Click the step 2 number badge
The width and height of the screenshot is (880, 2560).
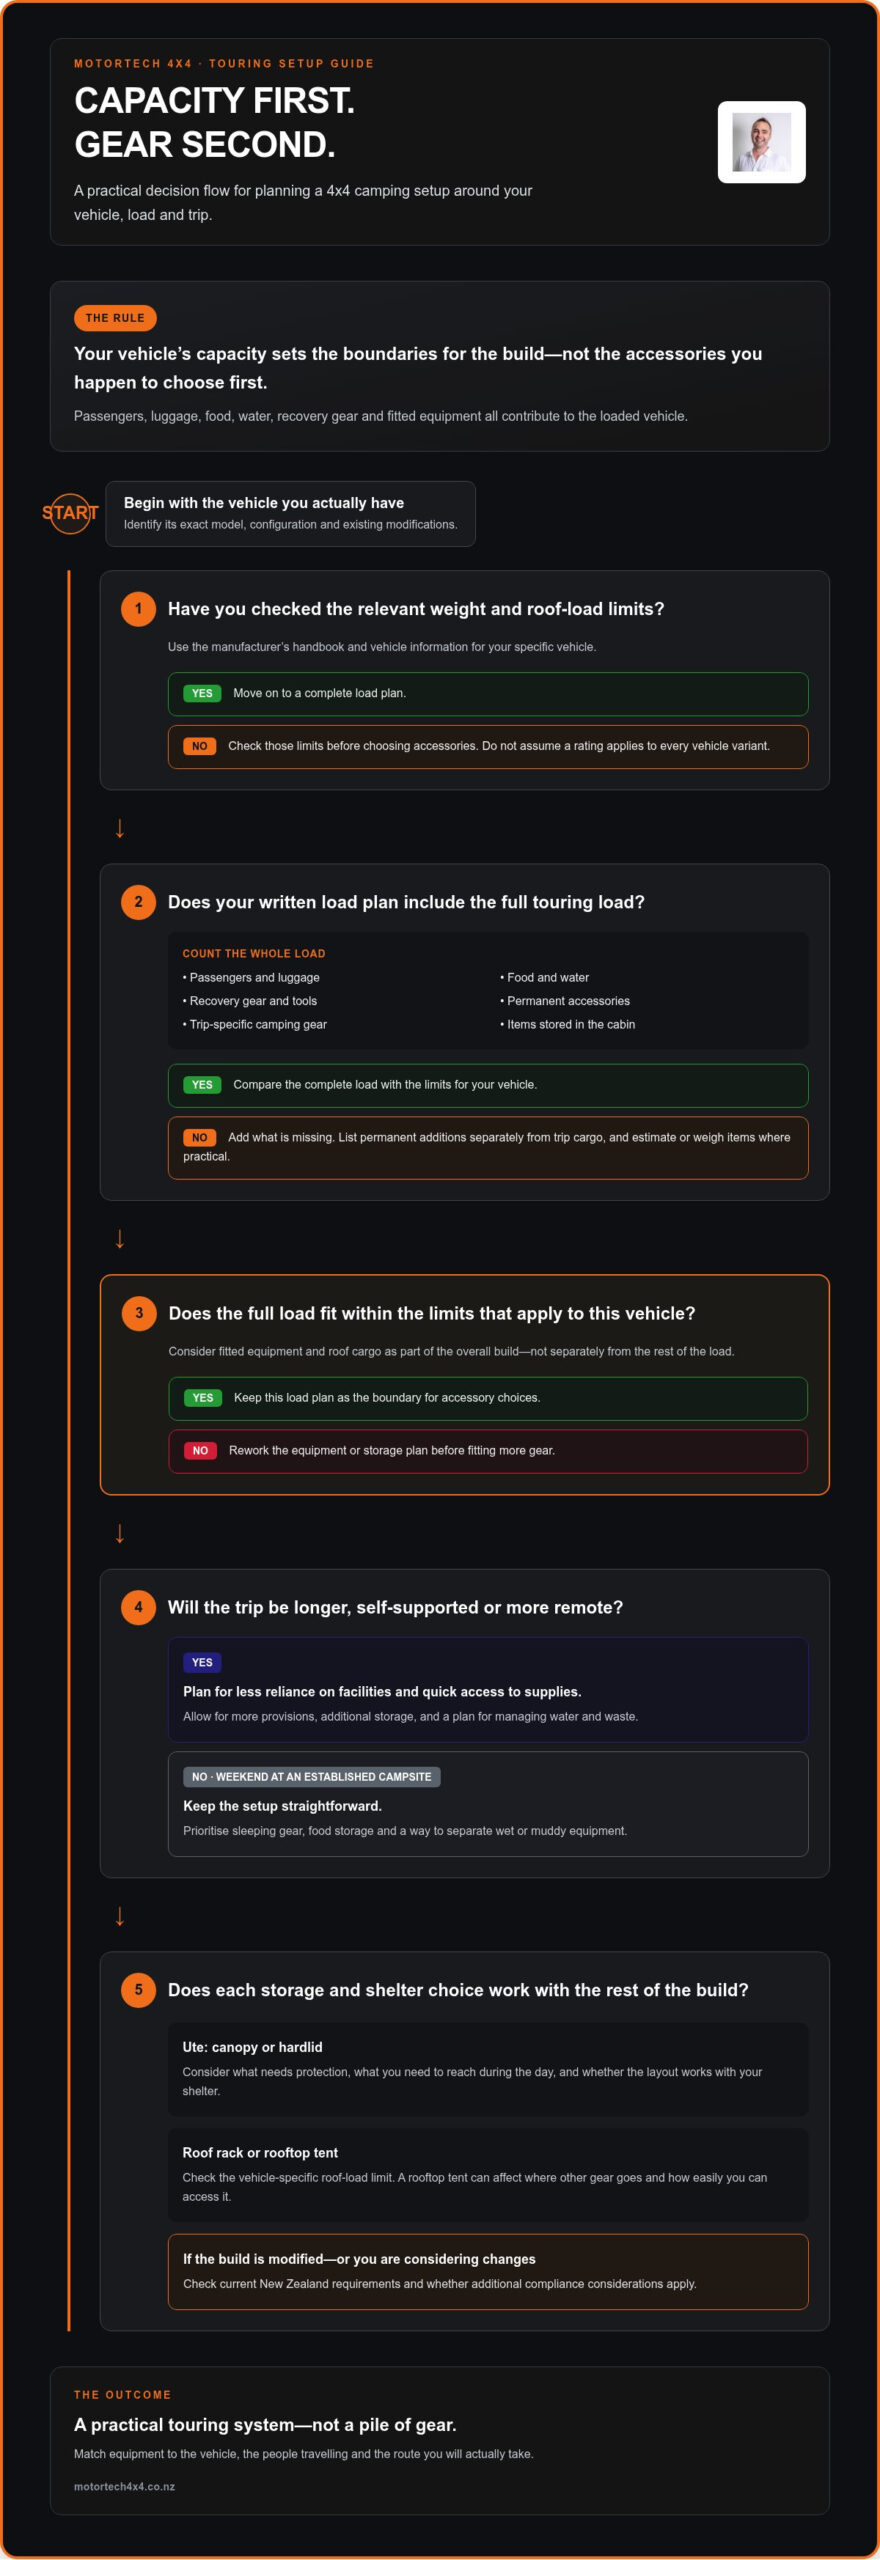click(138, 901)
